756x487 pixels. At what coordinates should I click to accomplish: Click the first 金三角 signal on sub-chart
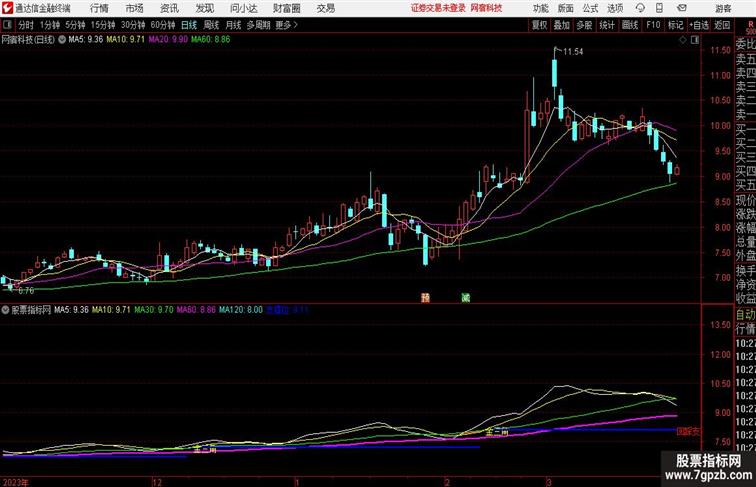pyautogui.click(x=205, y=450)
